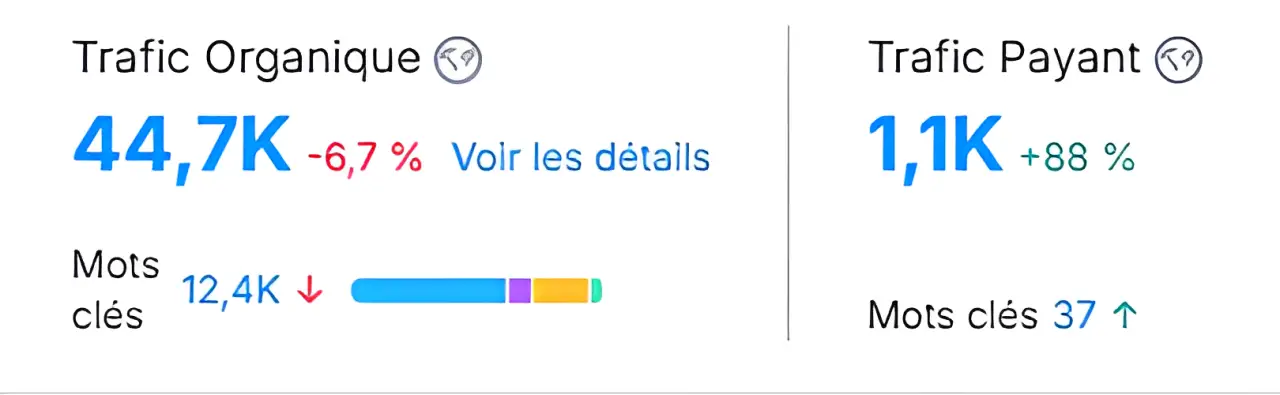Click the info icon beside Trafic Payant
Viewport: 1280px width, 395px height.
coord(1179,61)
